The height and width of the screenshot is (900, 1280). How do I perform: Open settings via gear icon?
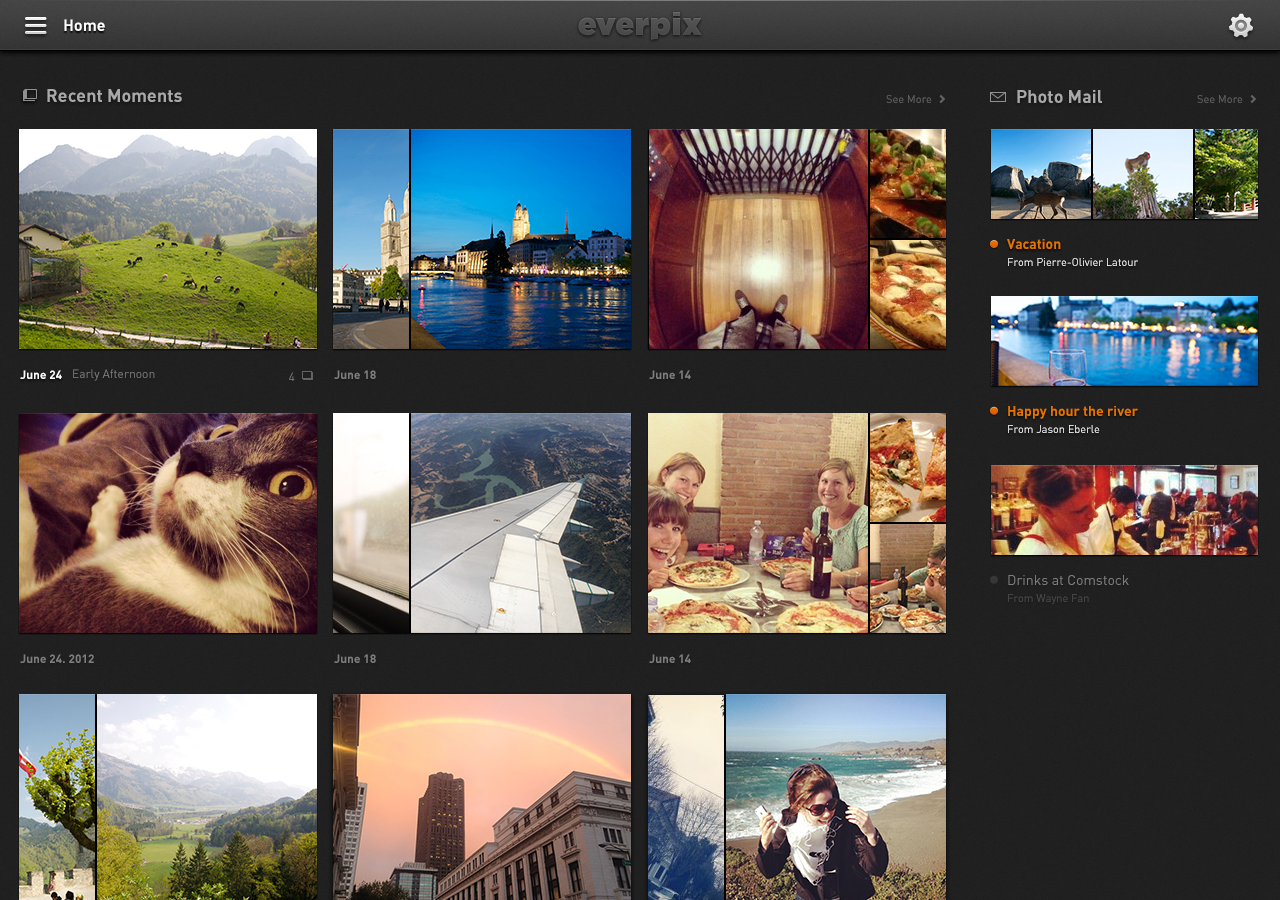tap(1240, 26)
